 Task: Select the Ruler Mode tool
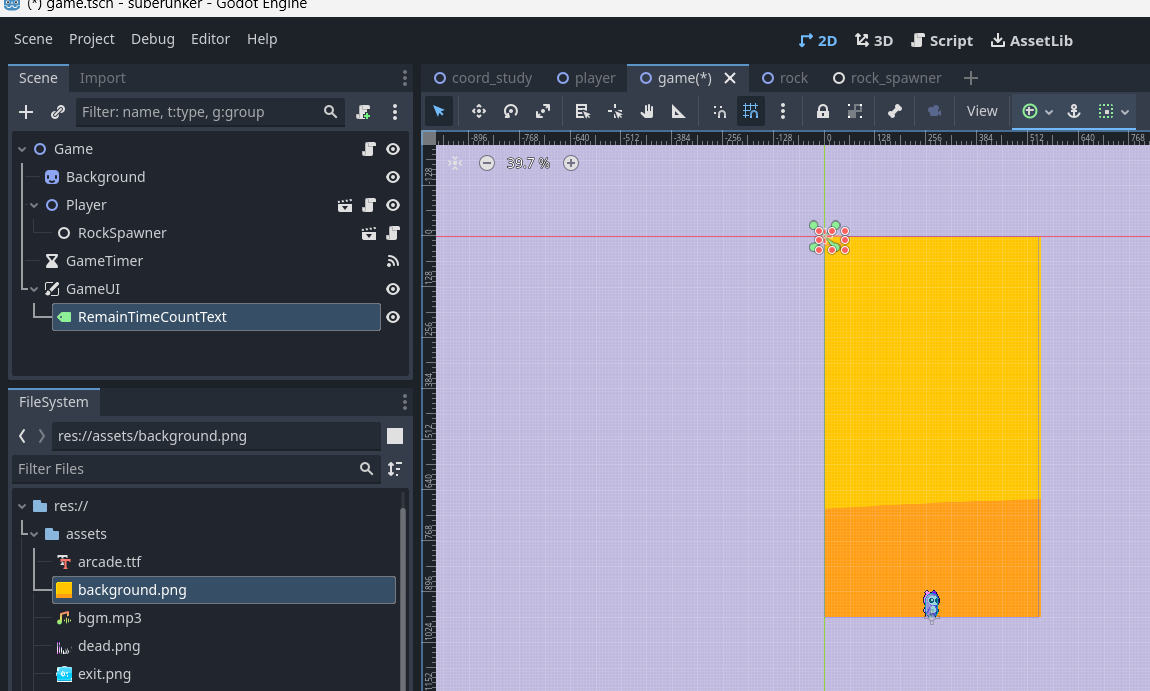678,111
